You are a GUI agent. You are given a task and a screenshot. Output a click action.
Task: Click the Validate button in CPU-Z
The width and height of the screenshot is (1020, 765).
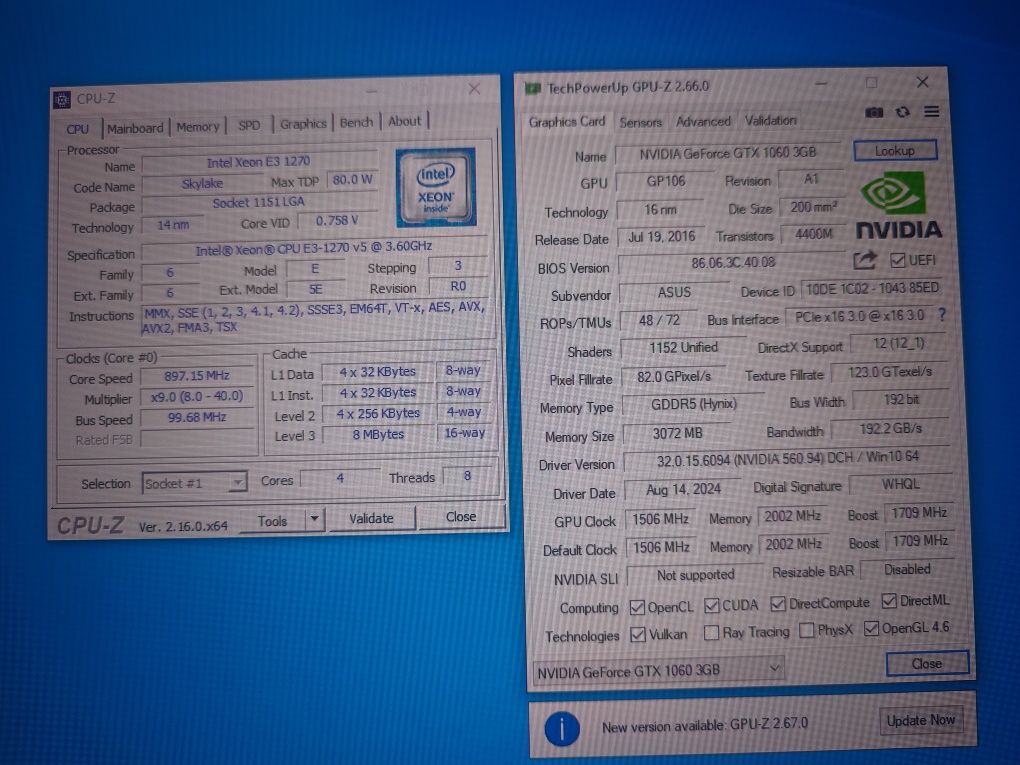coord(371,518)
